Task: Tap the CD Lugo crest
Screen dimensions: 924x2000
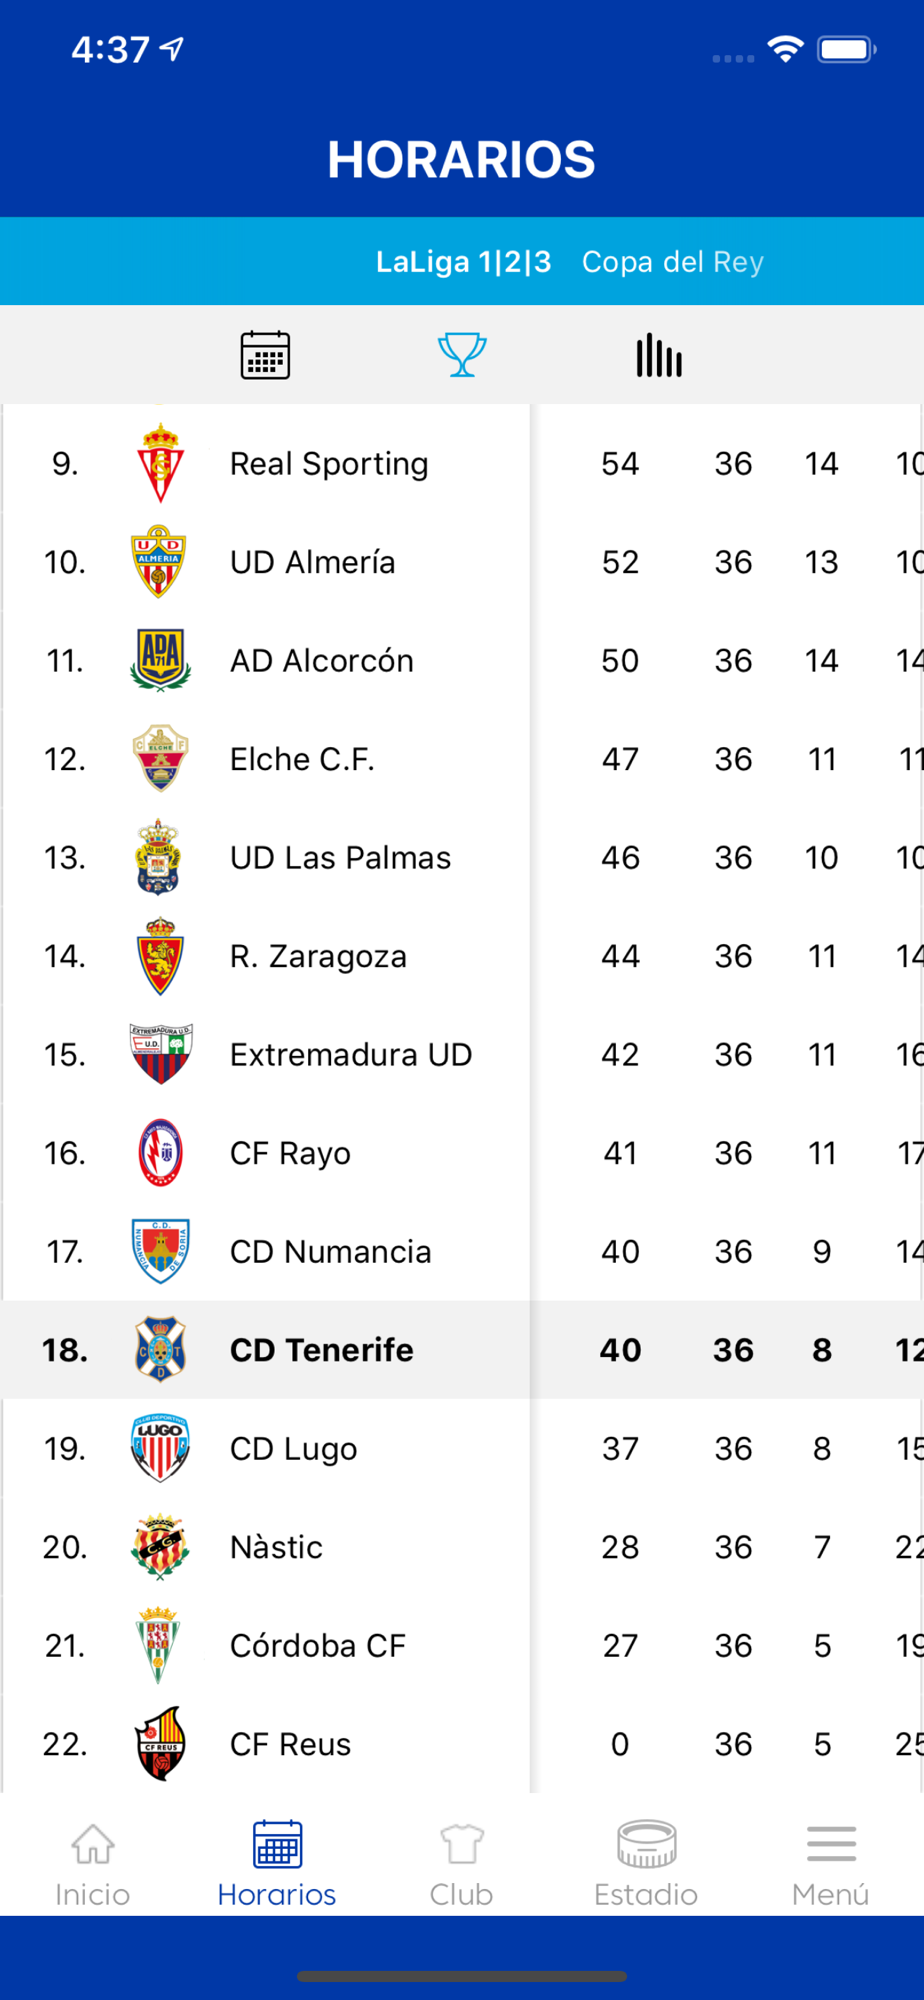Action: pos(160,1448)
